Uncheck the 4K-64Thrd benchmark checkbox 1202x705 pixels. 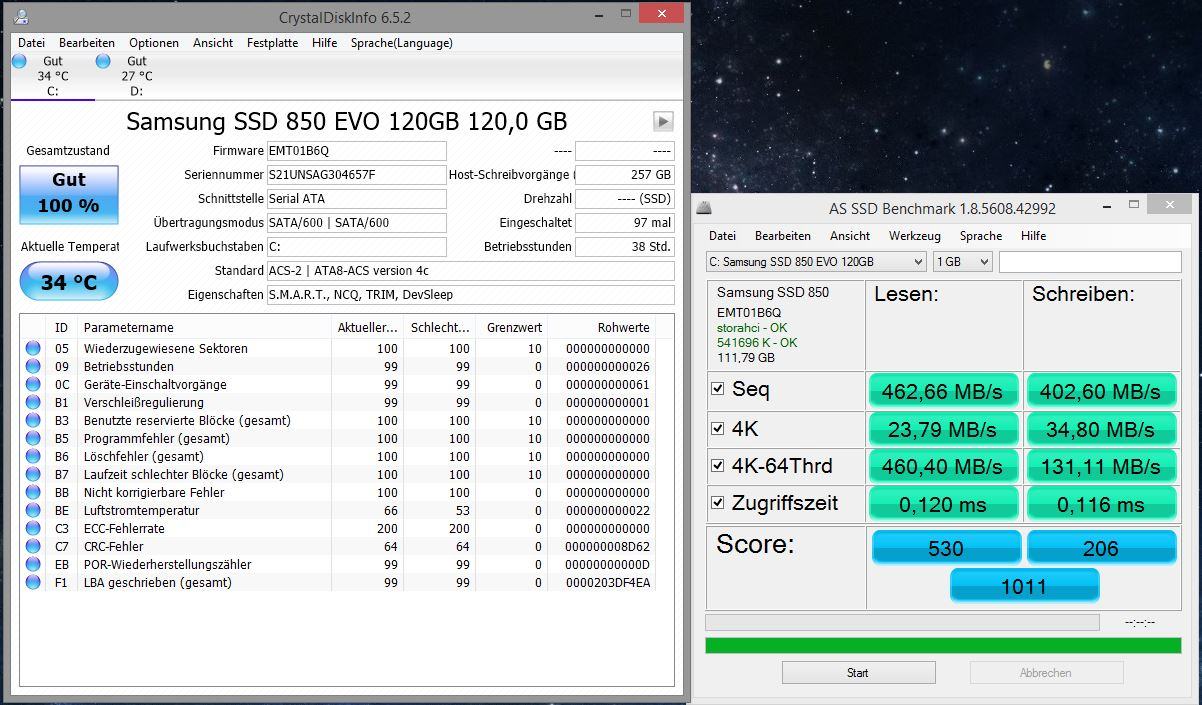click(717, 465)
